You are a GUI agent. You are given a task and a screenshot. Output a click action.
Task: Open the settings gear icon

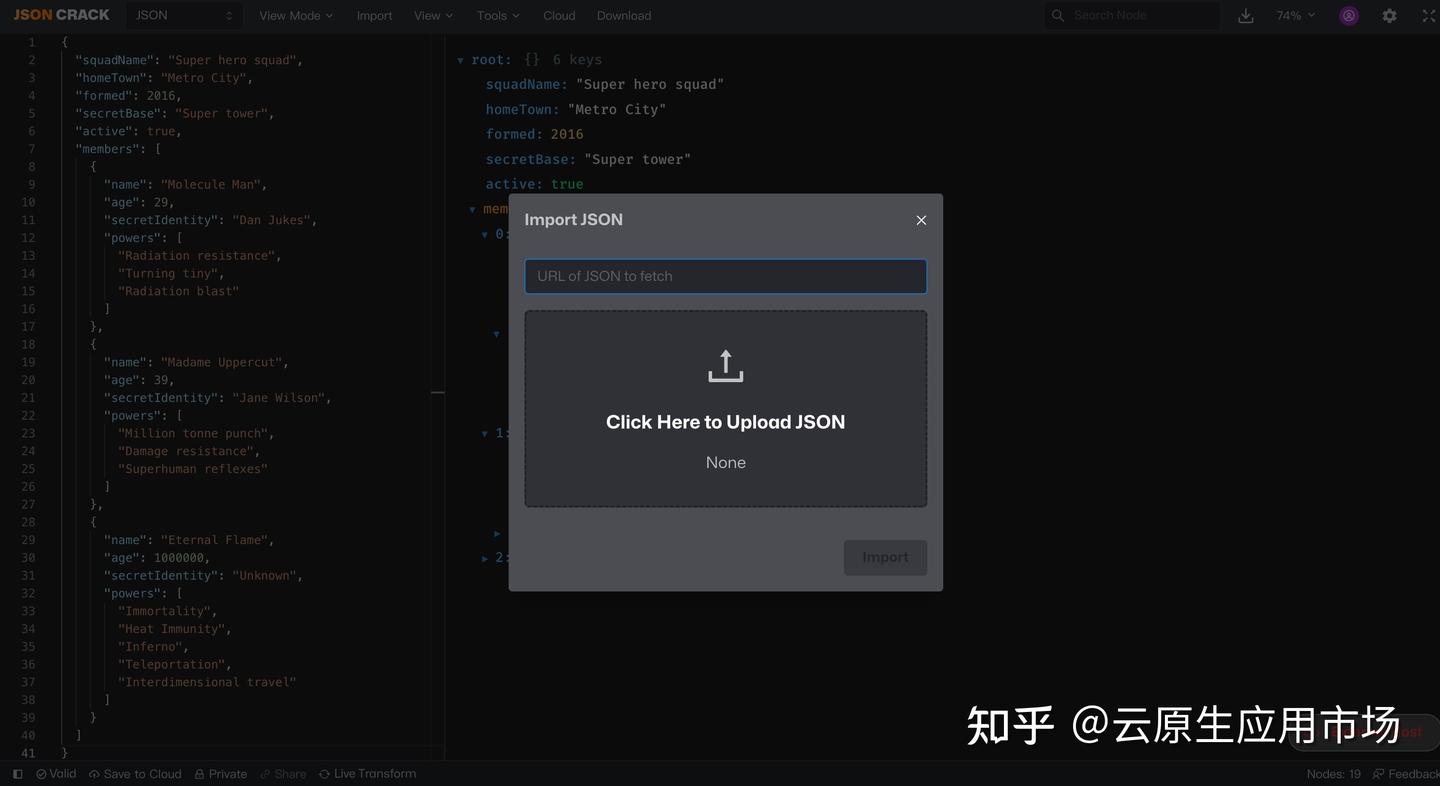click(1389, 16)
